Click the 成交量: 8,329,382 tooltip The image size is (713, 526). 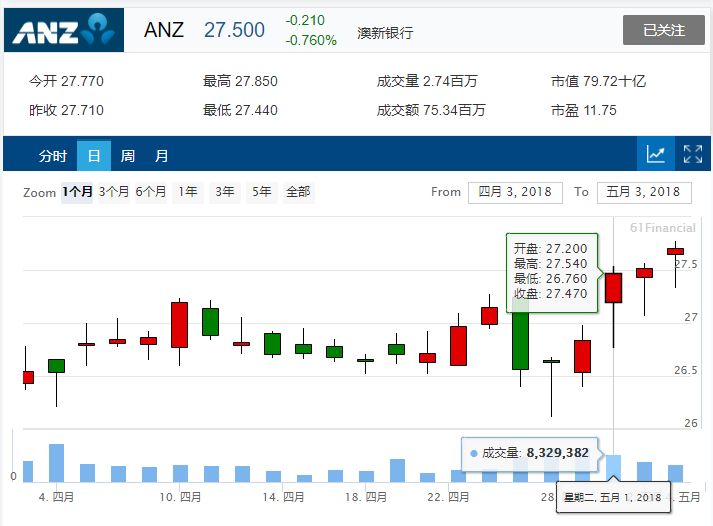[x=530, y=453]
